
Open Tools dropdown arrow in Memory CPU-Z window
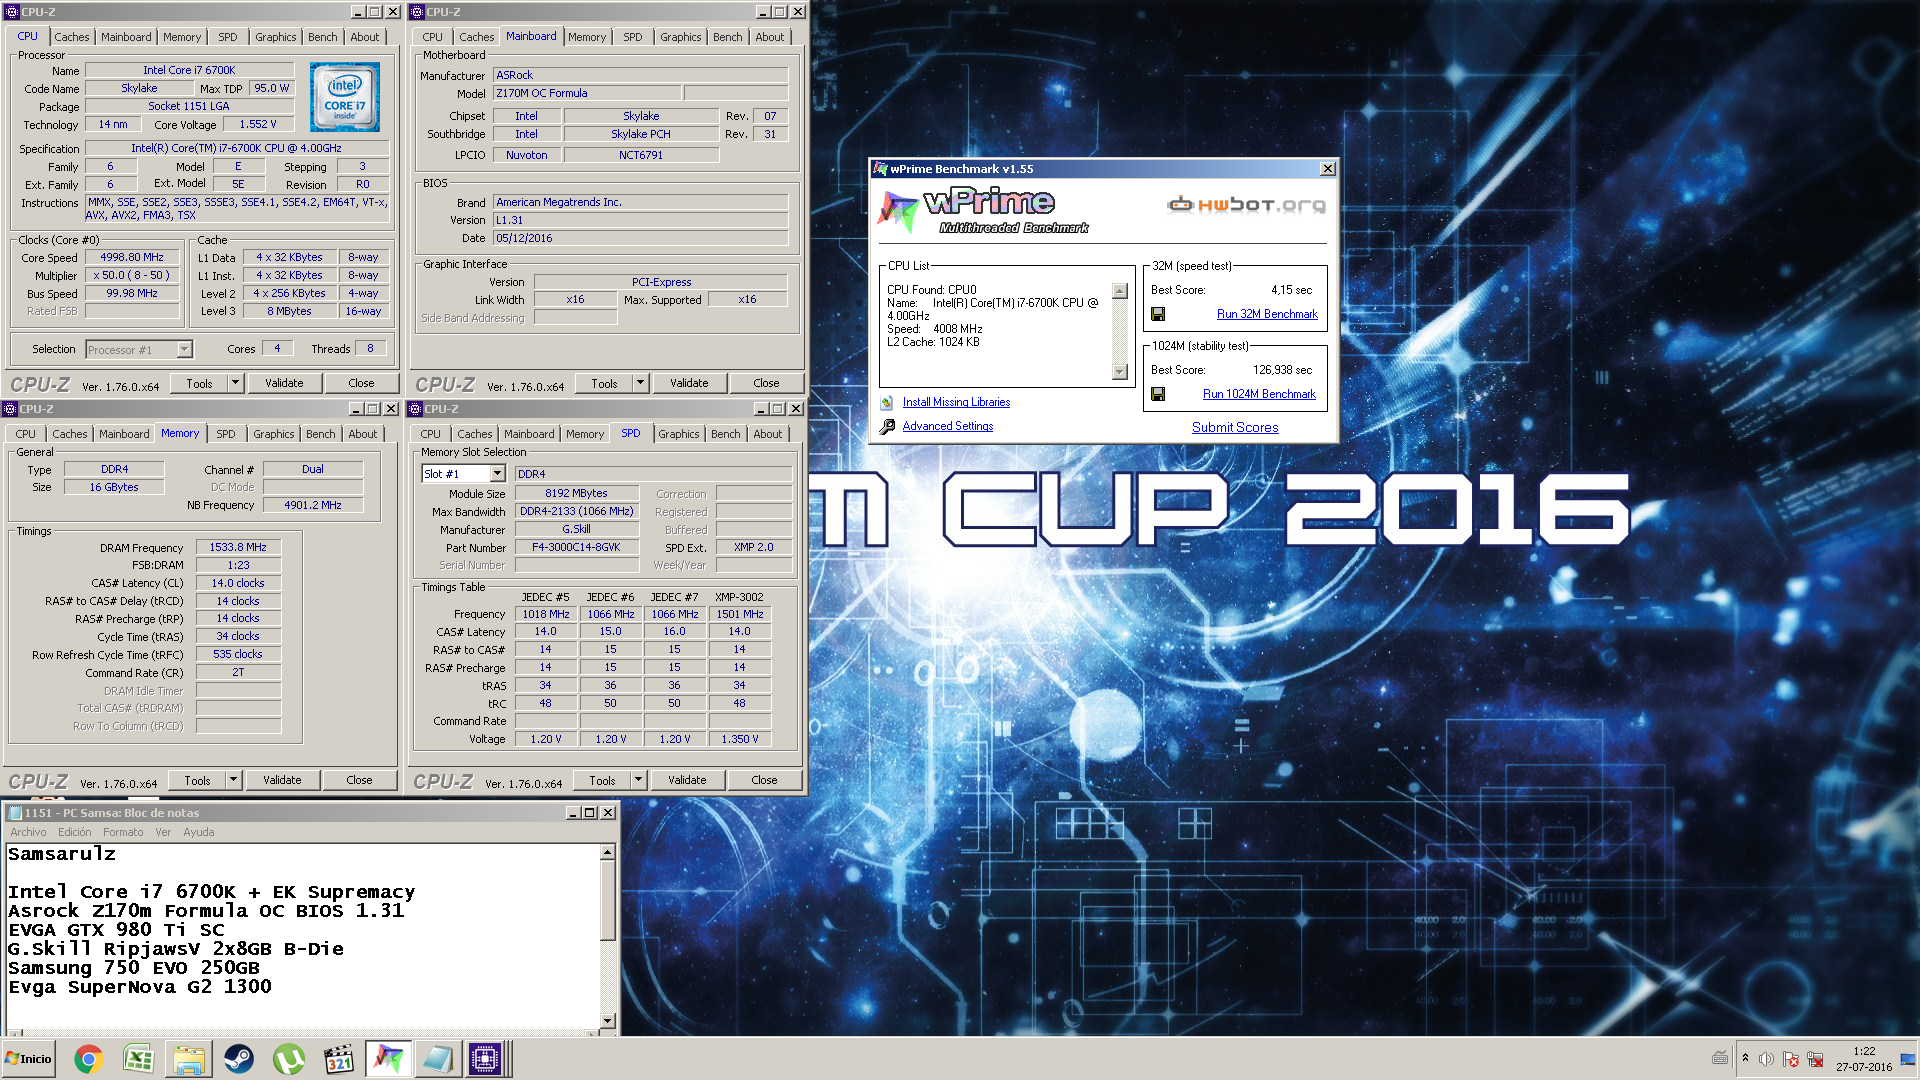[233, 780]
